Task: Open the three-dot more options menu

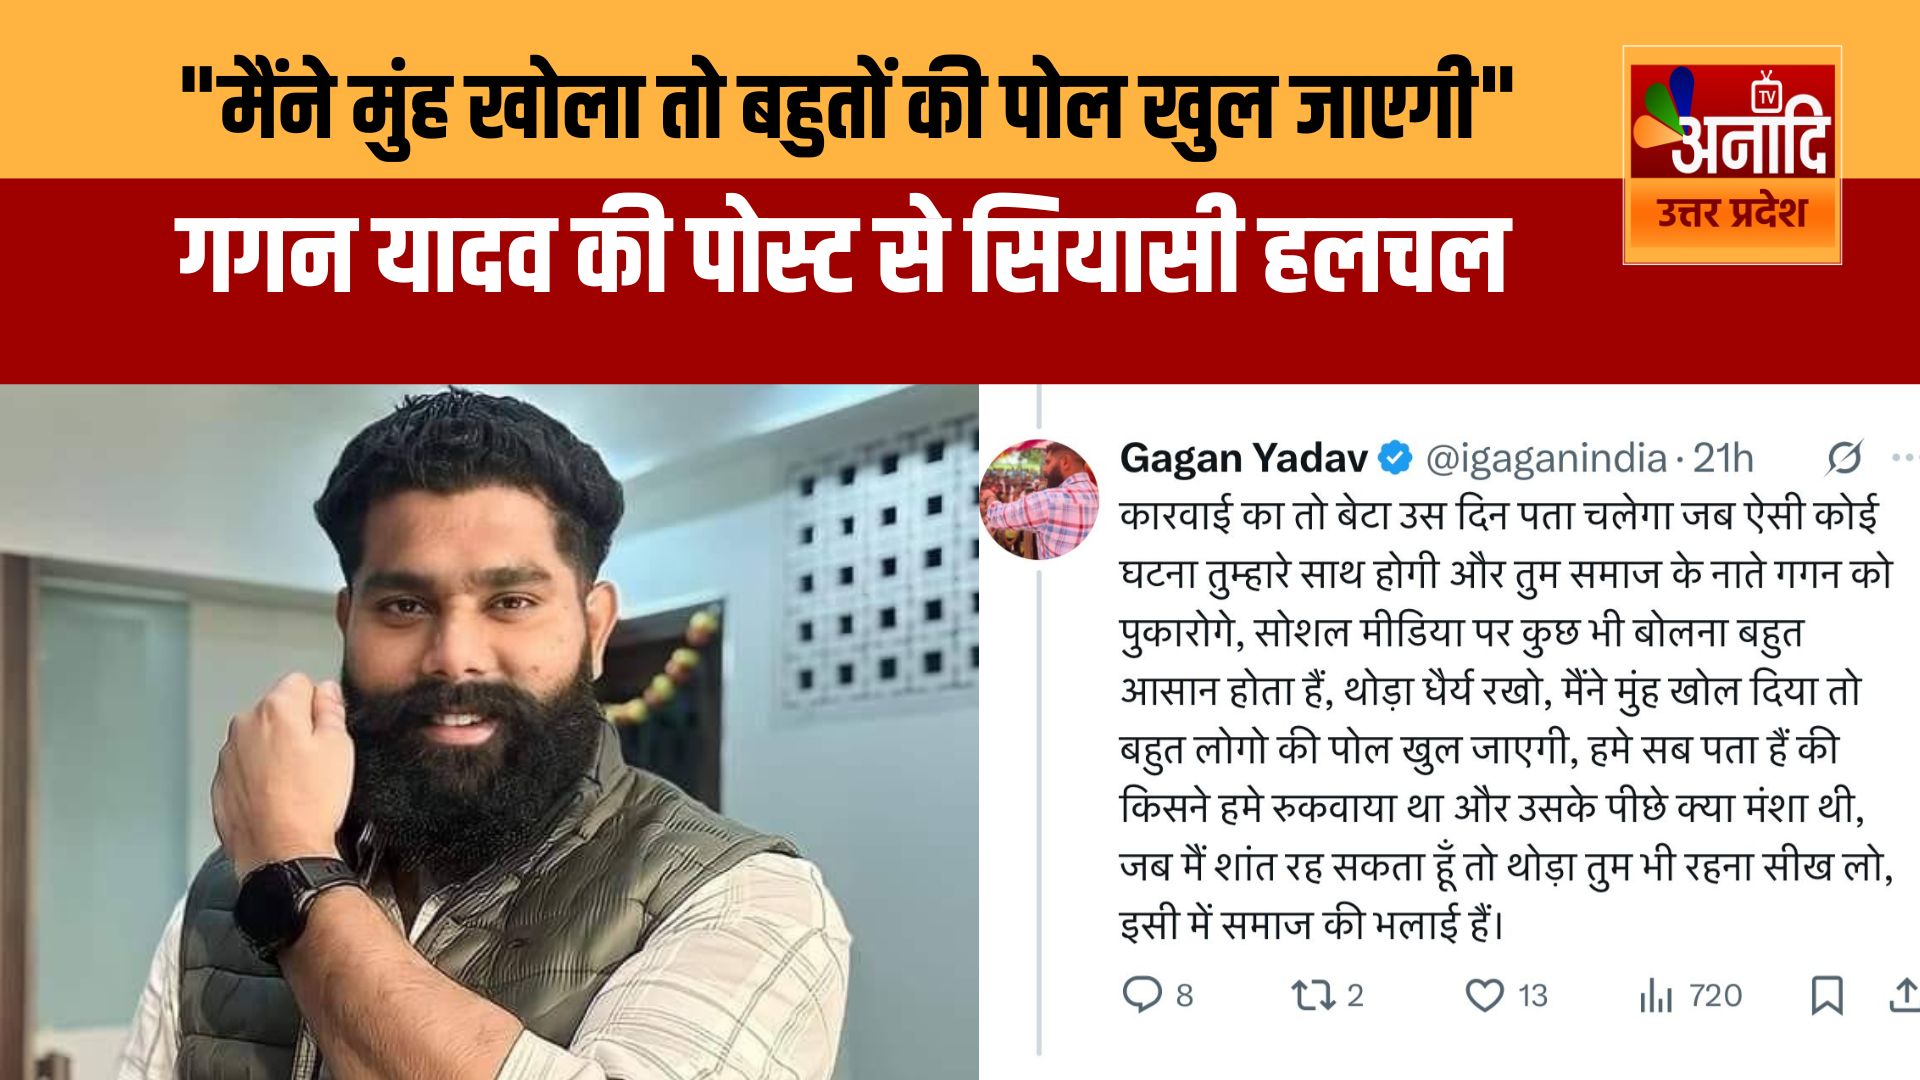Action: [x=1906, y=458]
